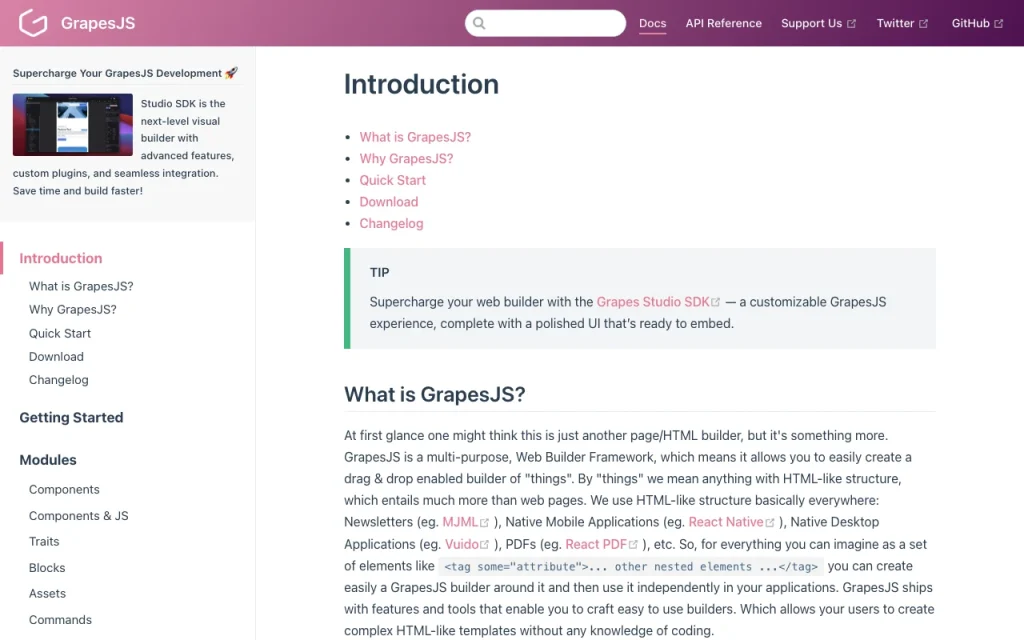Jump to Why GrapesJS? in page contents list
Screen dimensions: 1024x640
(x=406, y=159)
